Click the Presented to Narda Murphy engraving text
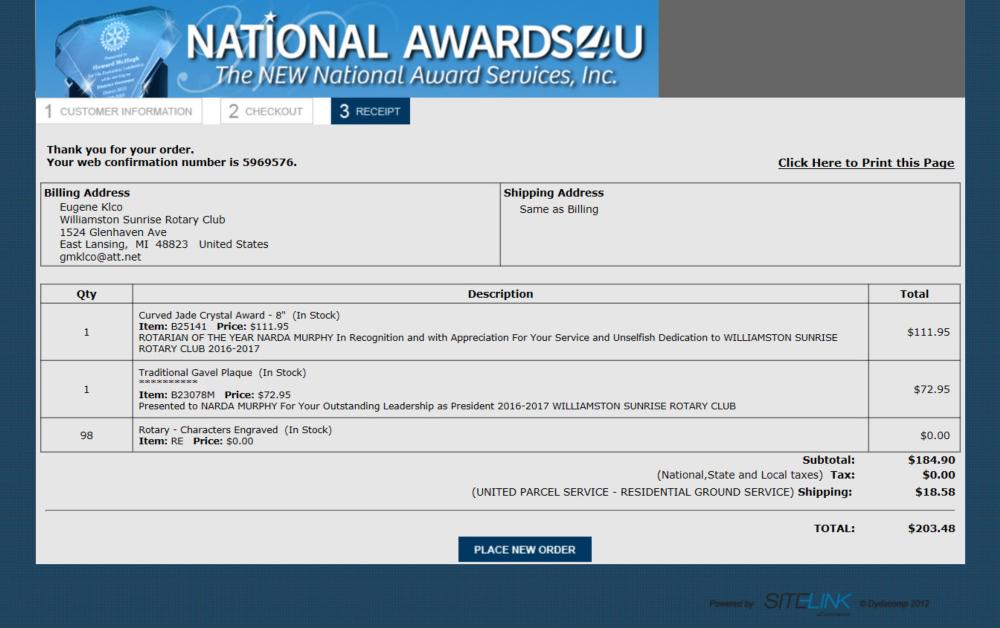Screen dimensions: 1000x628 [437, 406]
